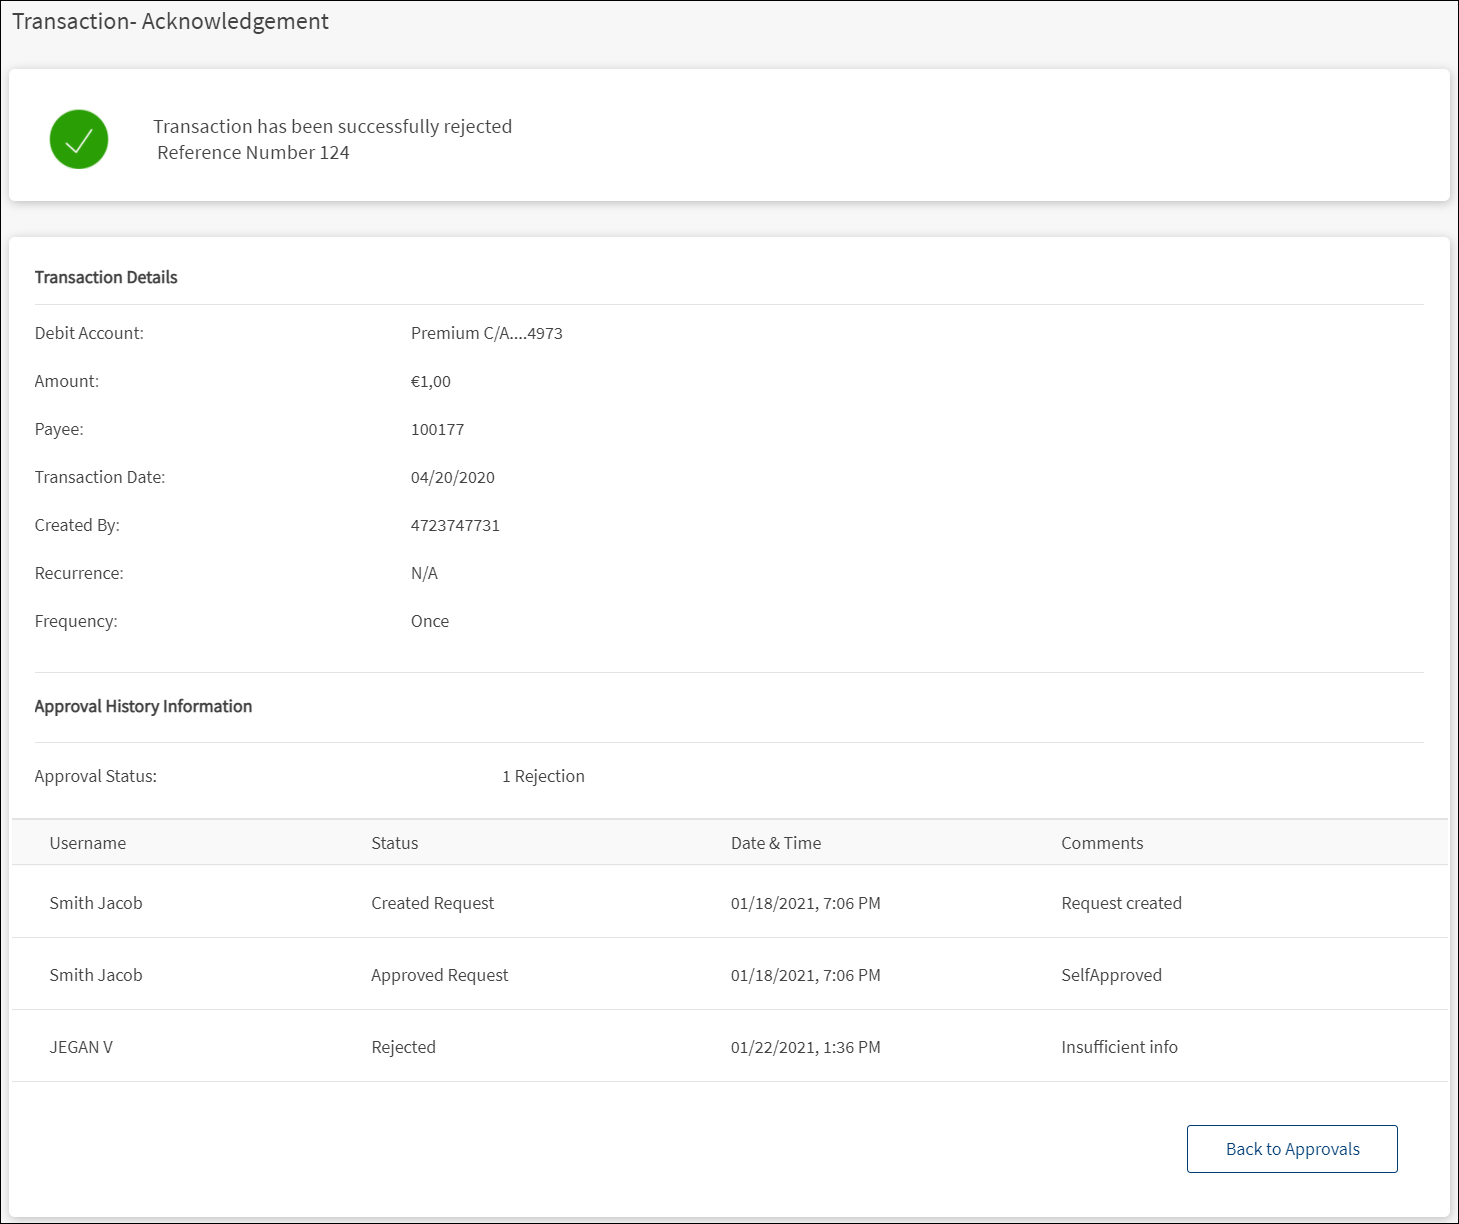Click the green success checkmark icon
This screenshot has height=1224, width=1459.
(79, 139)
